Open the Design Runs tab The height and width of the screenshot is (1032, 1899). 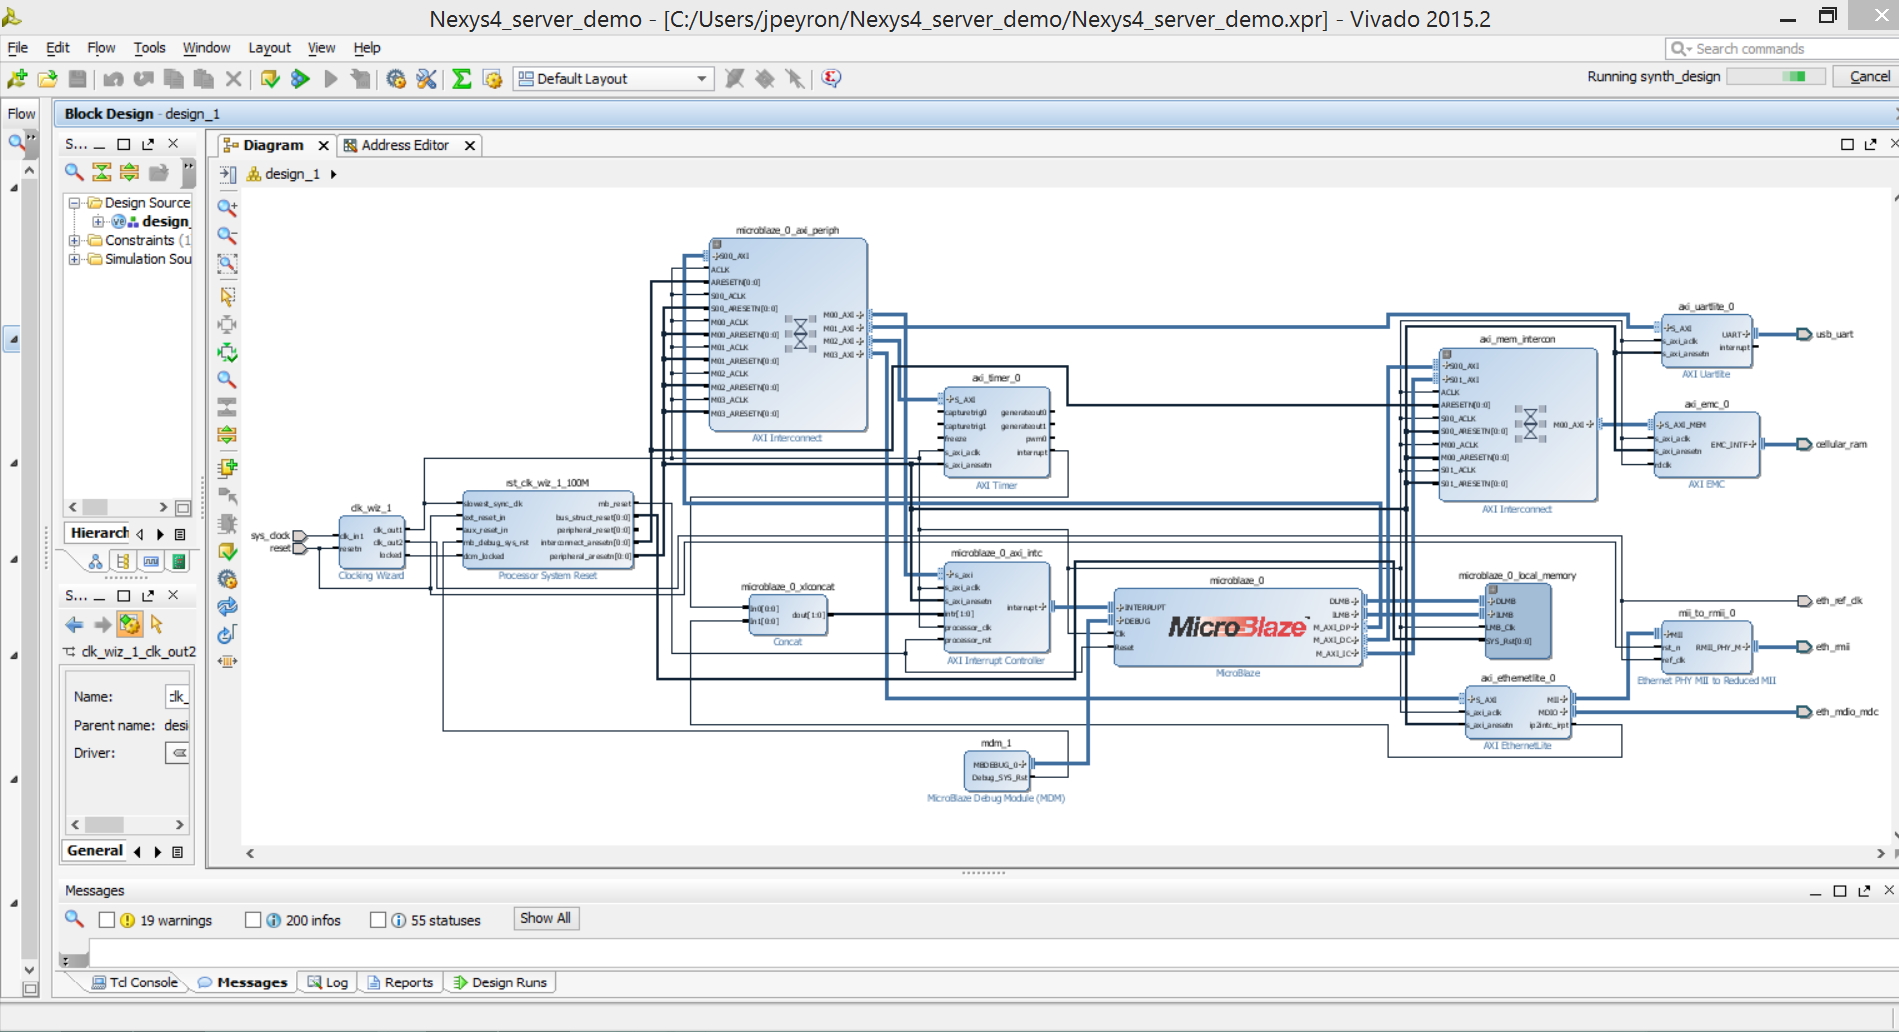pos(500,983)
